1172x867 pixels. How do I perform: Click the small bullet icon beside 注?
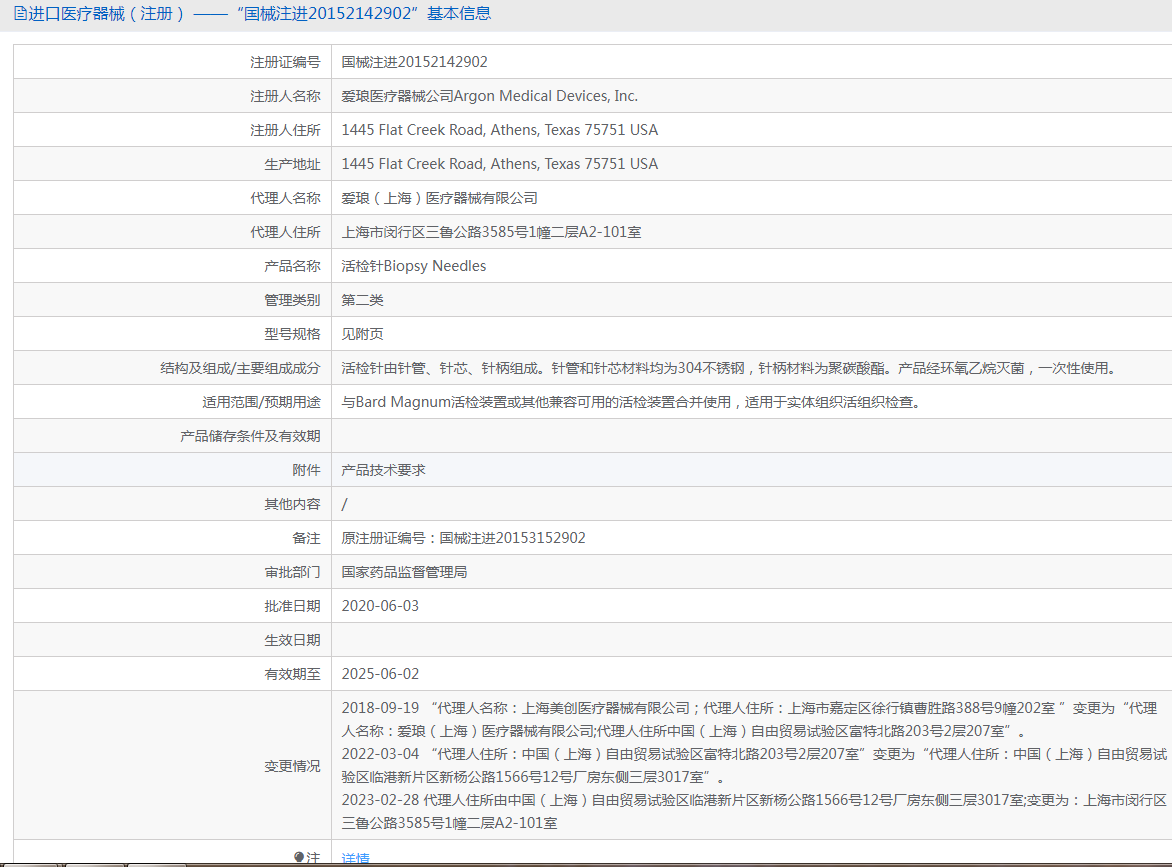[298, 857]
